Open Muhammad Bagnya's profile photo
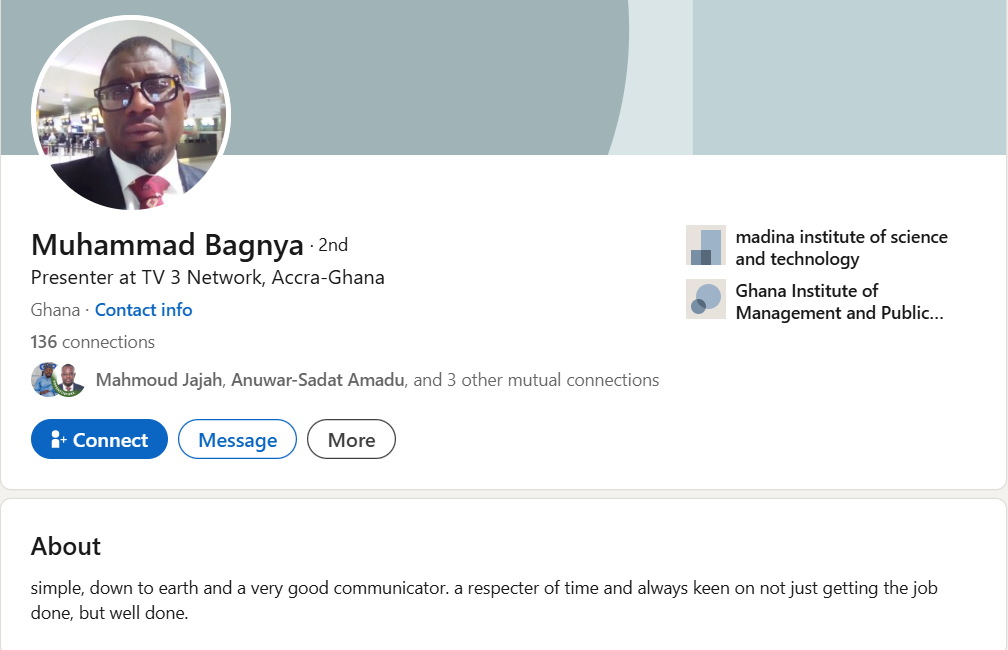The height and width of the screenshot is (650, 1008). click(x=131, y=113)
